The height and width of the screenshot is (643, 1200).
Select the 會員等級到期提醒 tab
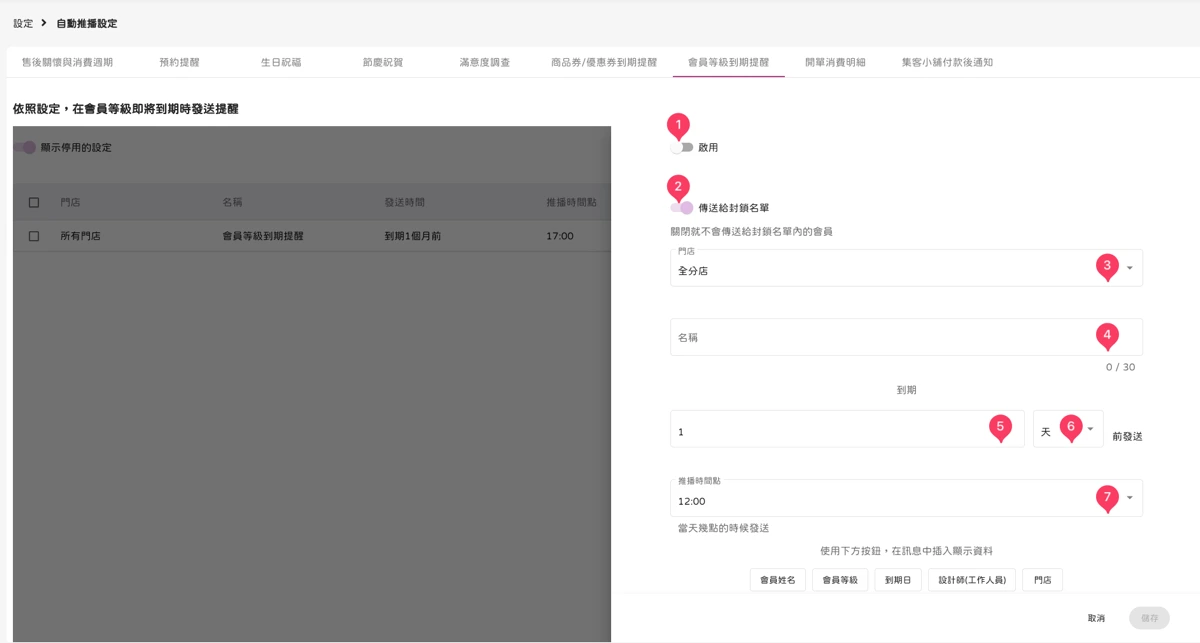(x=729, y=62)
